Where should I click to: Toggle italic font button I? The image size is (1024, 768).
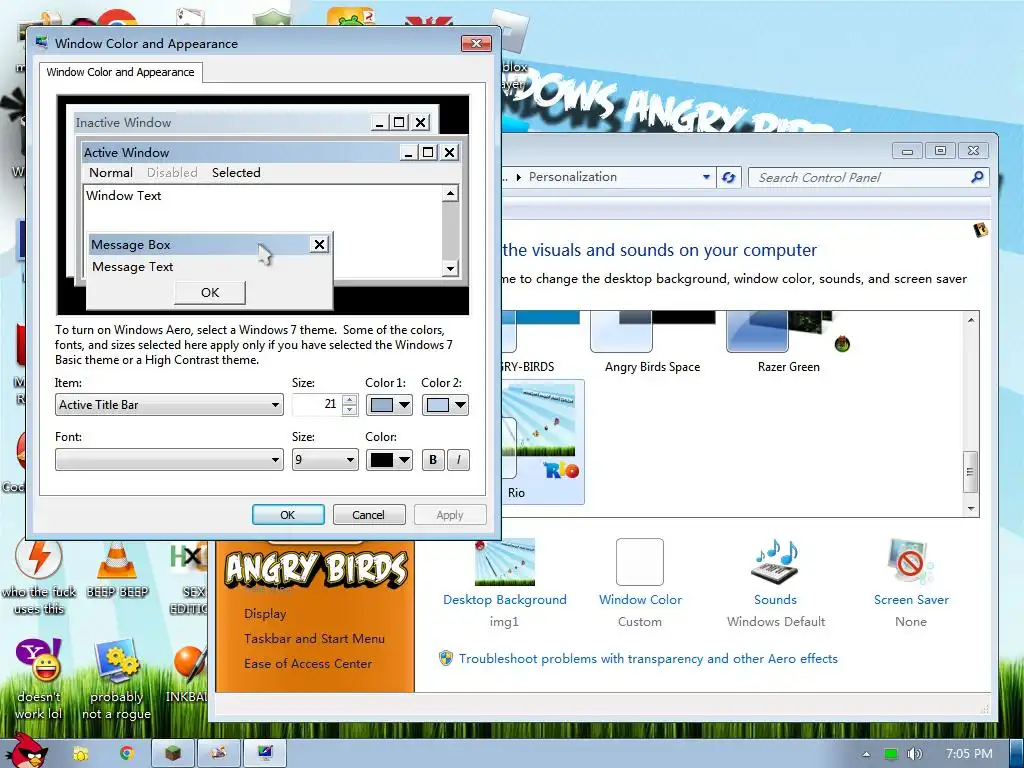point(458,460)
